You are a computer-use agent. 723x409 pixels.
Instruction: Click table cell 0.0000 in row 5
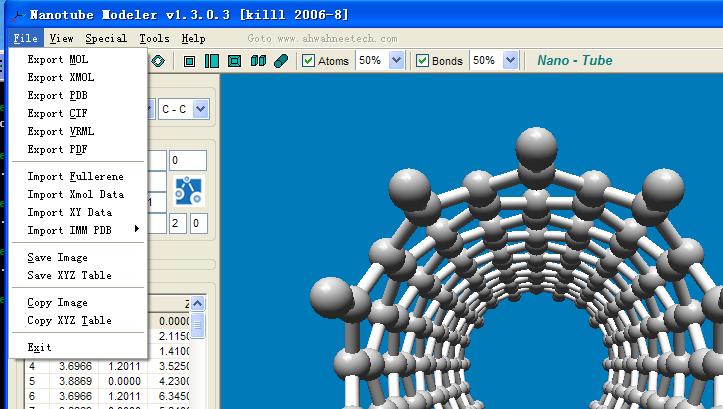point(124,381)
